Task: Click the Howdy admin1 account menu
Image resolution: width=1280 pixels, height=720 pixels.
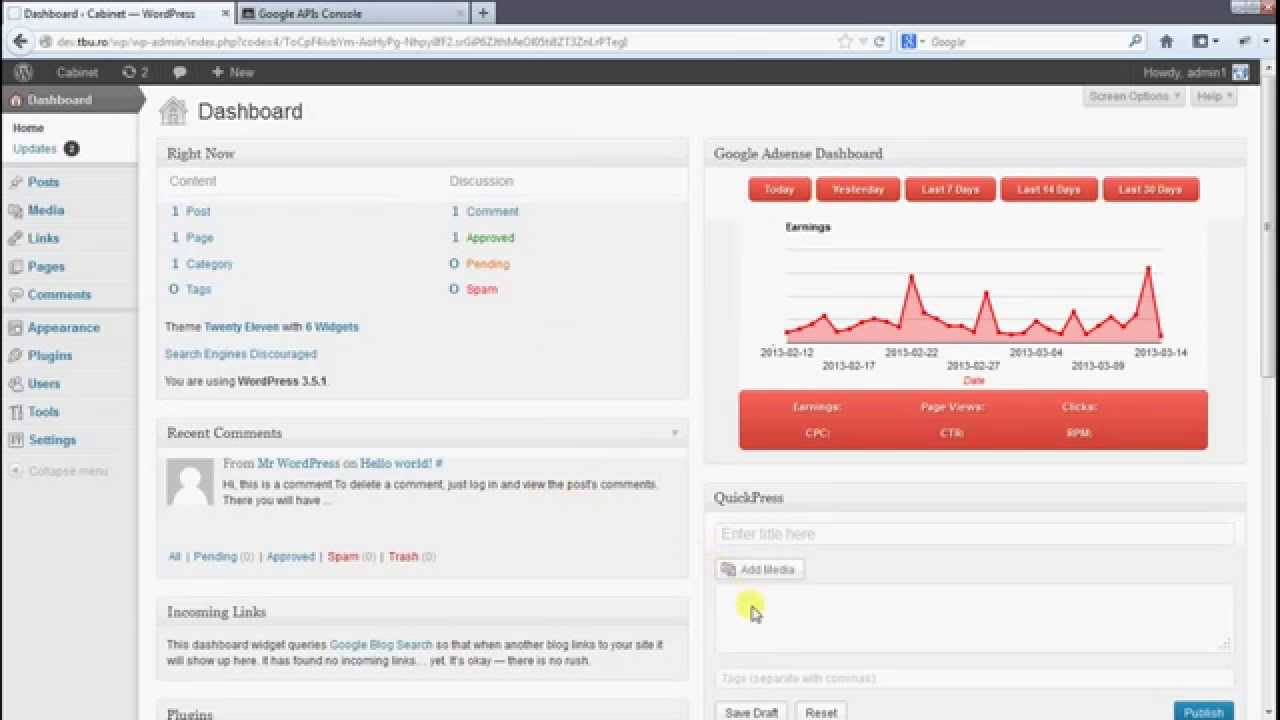Action: coord(1196,72)
